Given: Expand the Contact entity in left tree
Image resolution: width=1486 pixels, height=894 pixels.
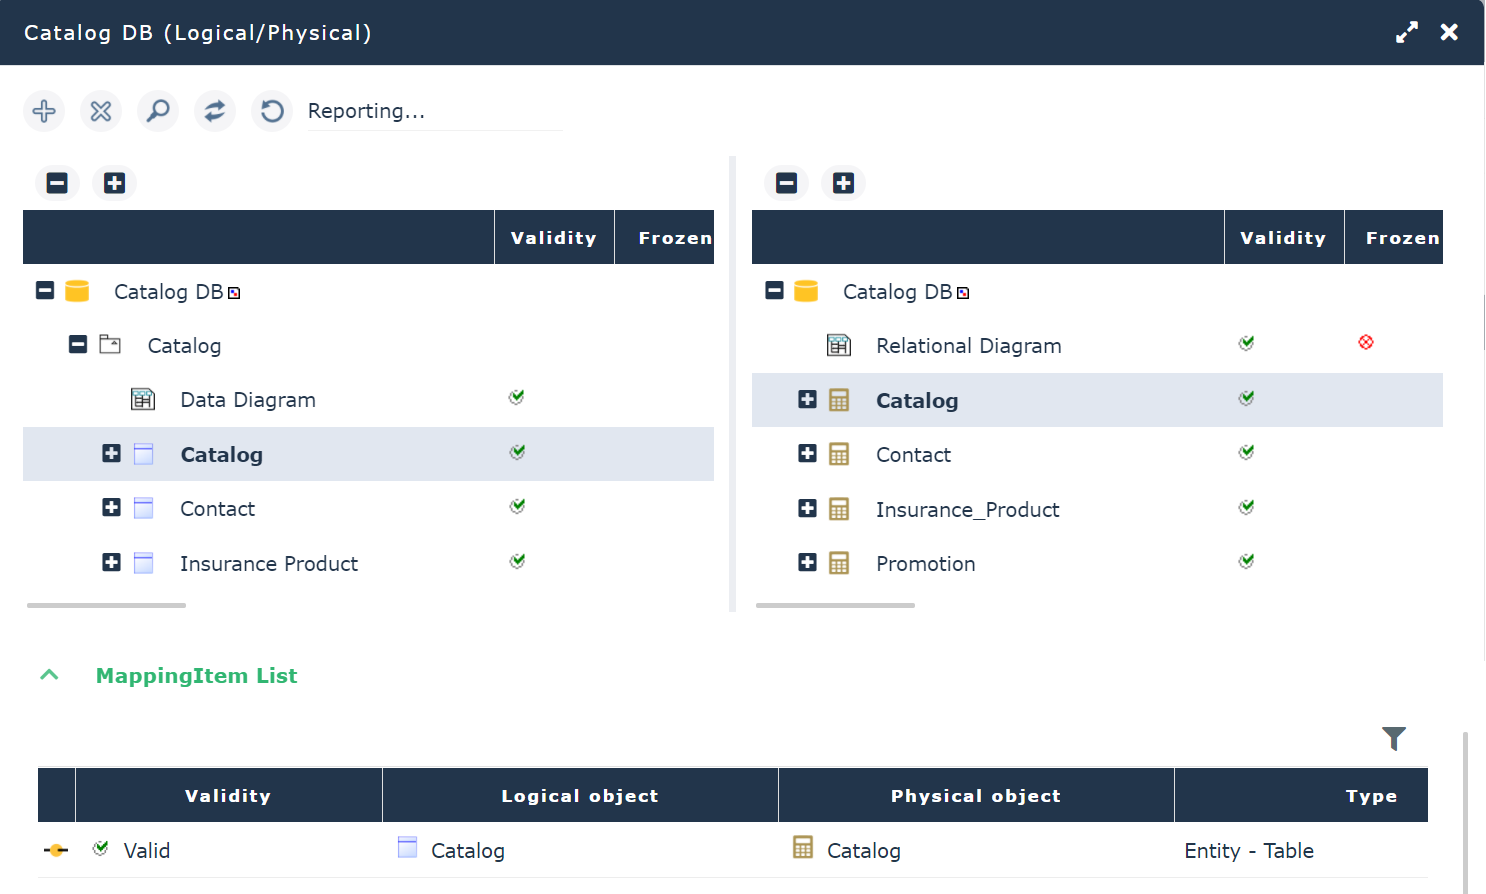Looking at the screenshot, I should pos(111,508).
